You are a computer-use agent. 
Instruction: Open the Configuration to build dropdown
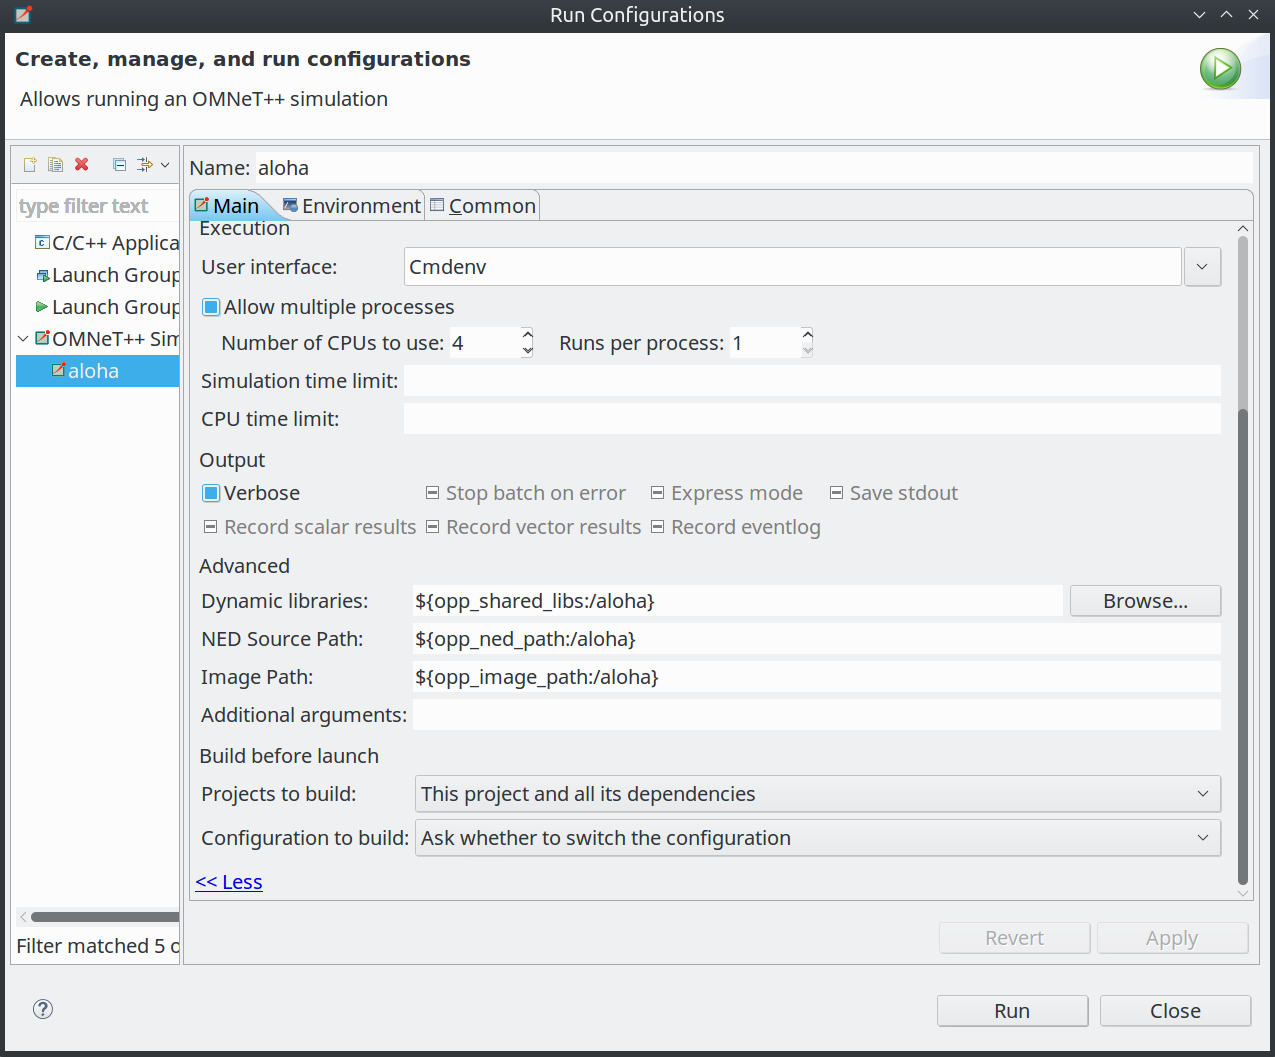coord(818,838)
